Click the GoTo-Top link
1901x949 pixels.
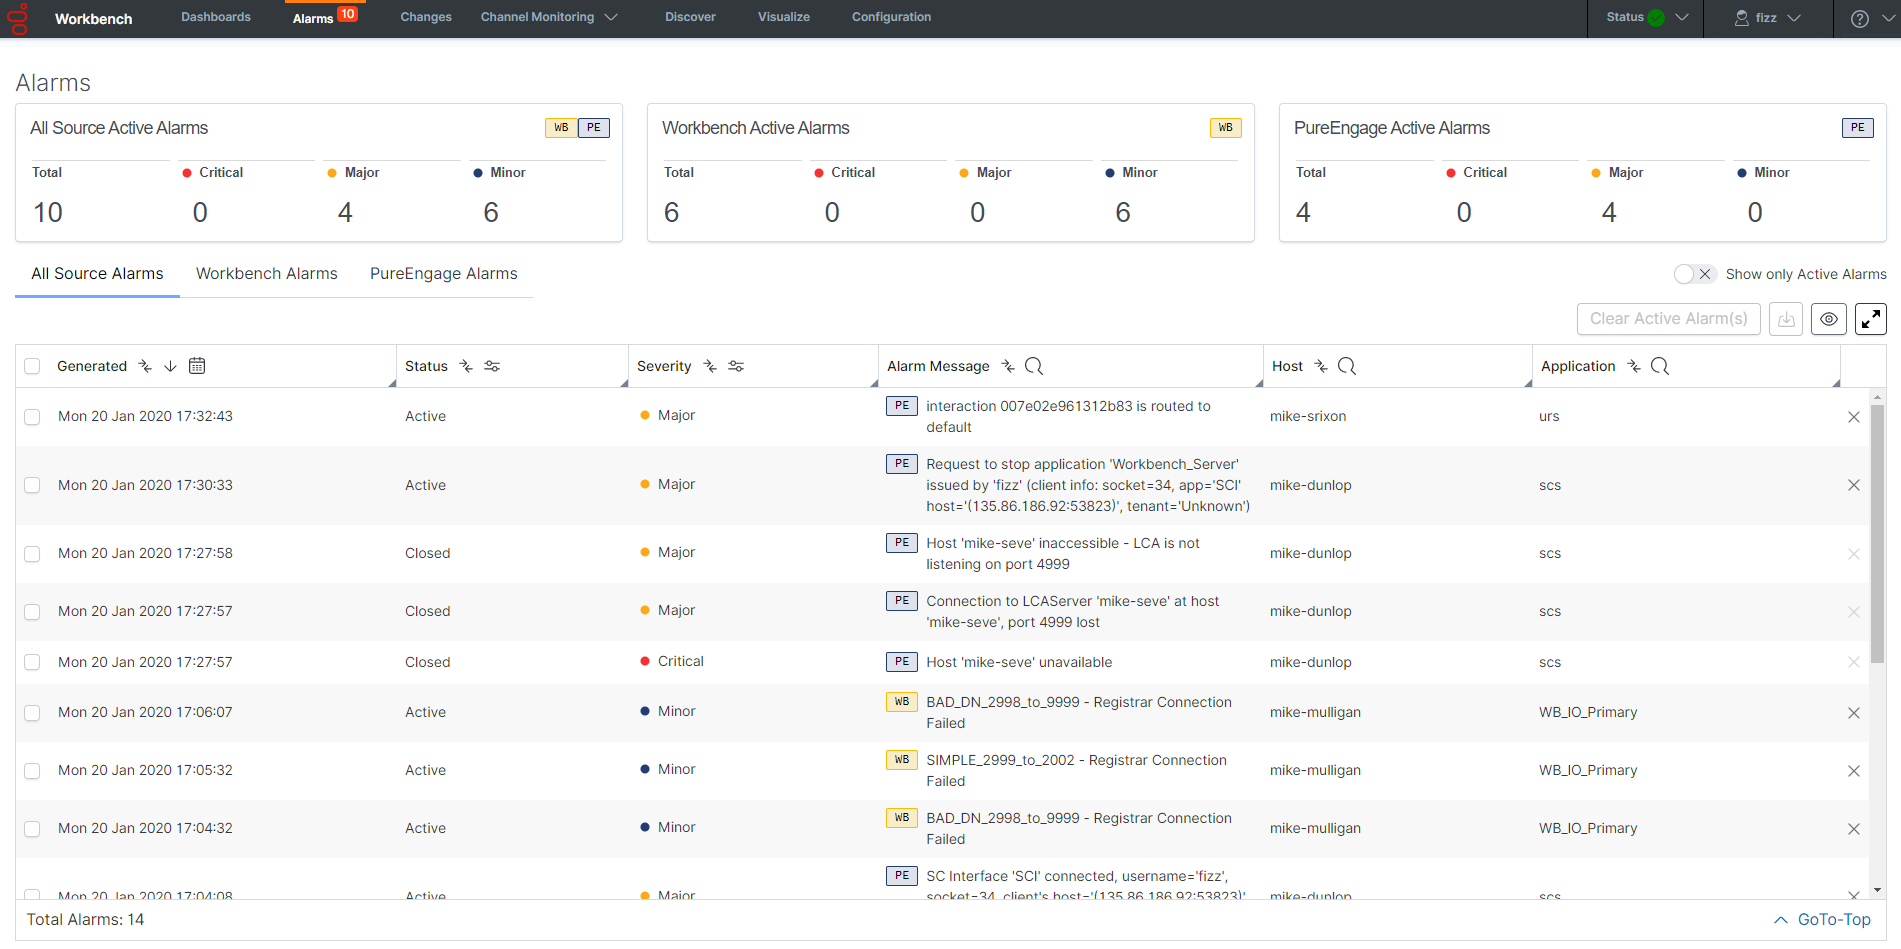pos(1822,920)
